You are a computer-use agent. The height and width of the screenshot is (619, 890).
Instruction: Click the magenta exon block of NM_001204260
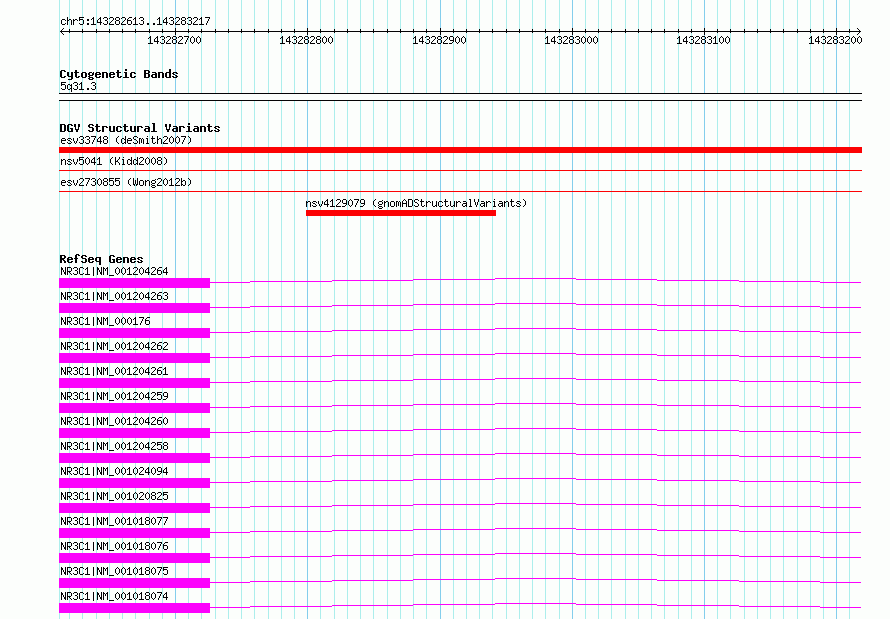click(135, 432)
